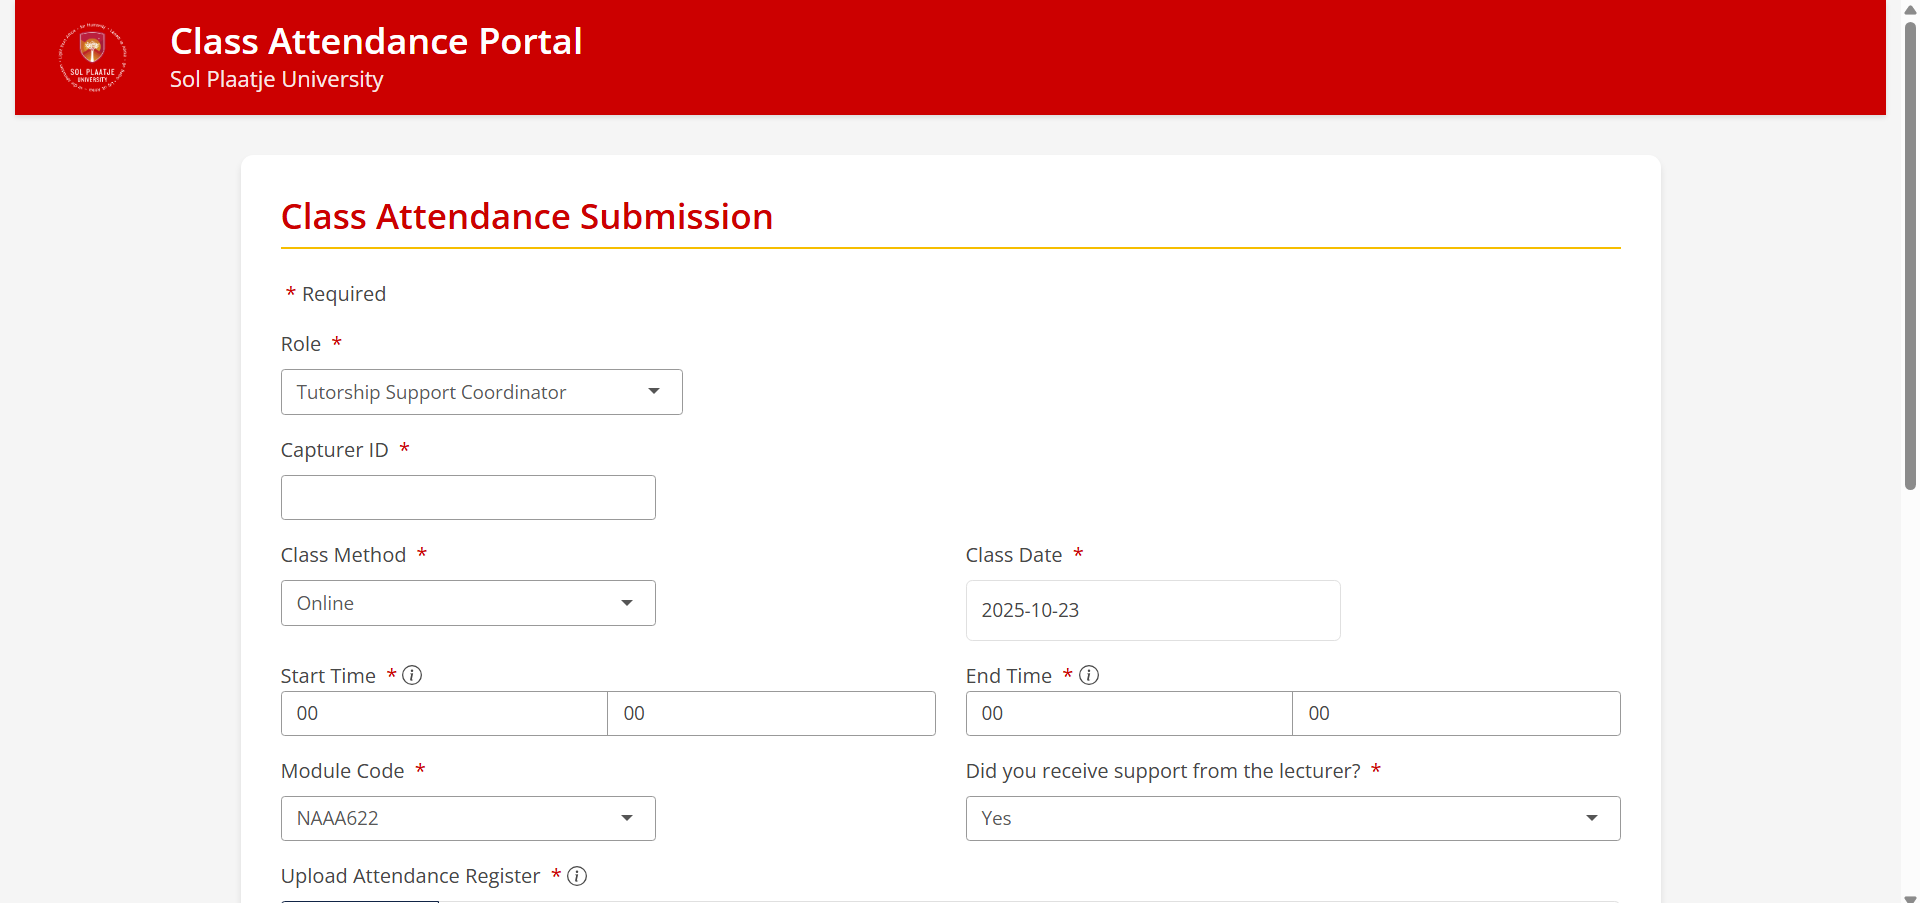
Task: Click the End Time info icon
Action: coord(1089,675)
